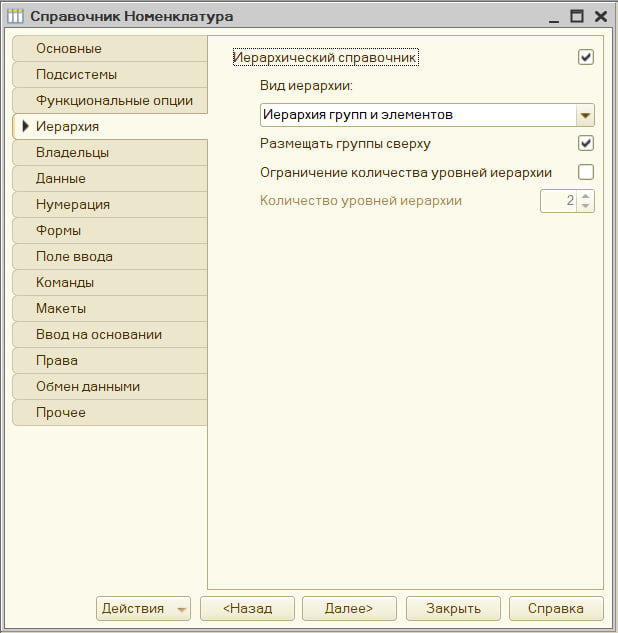Open the Данные tab

click(110, 178)
